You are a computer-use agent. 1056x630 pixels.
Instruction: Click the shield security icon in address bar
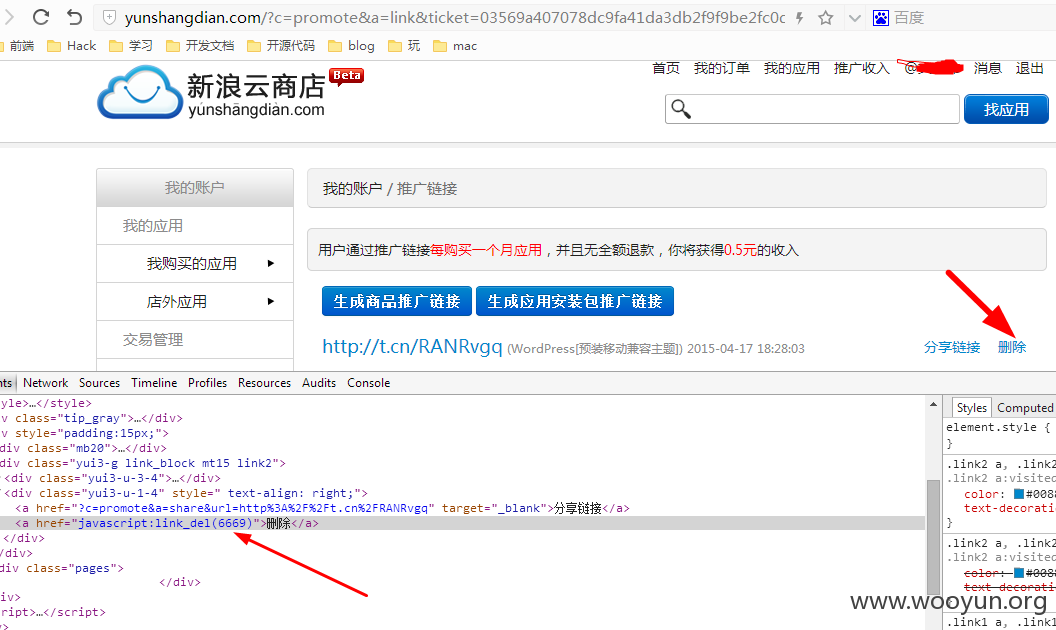(109, 18)
